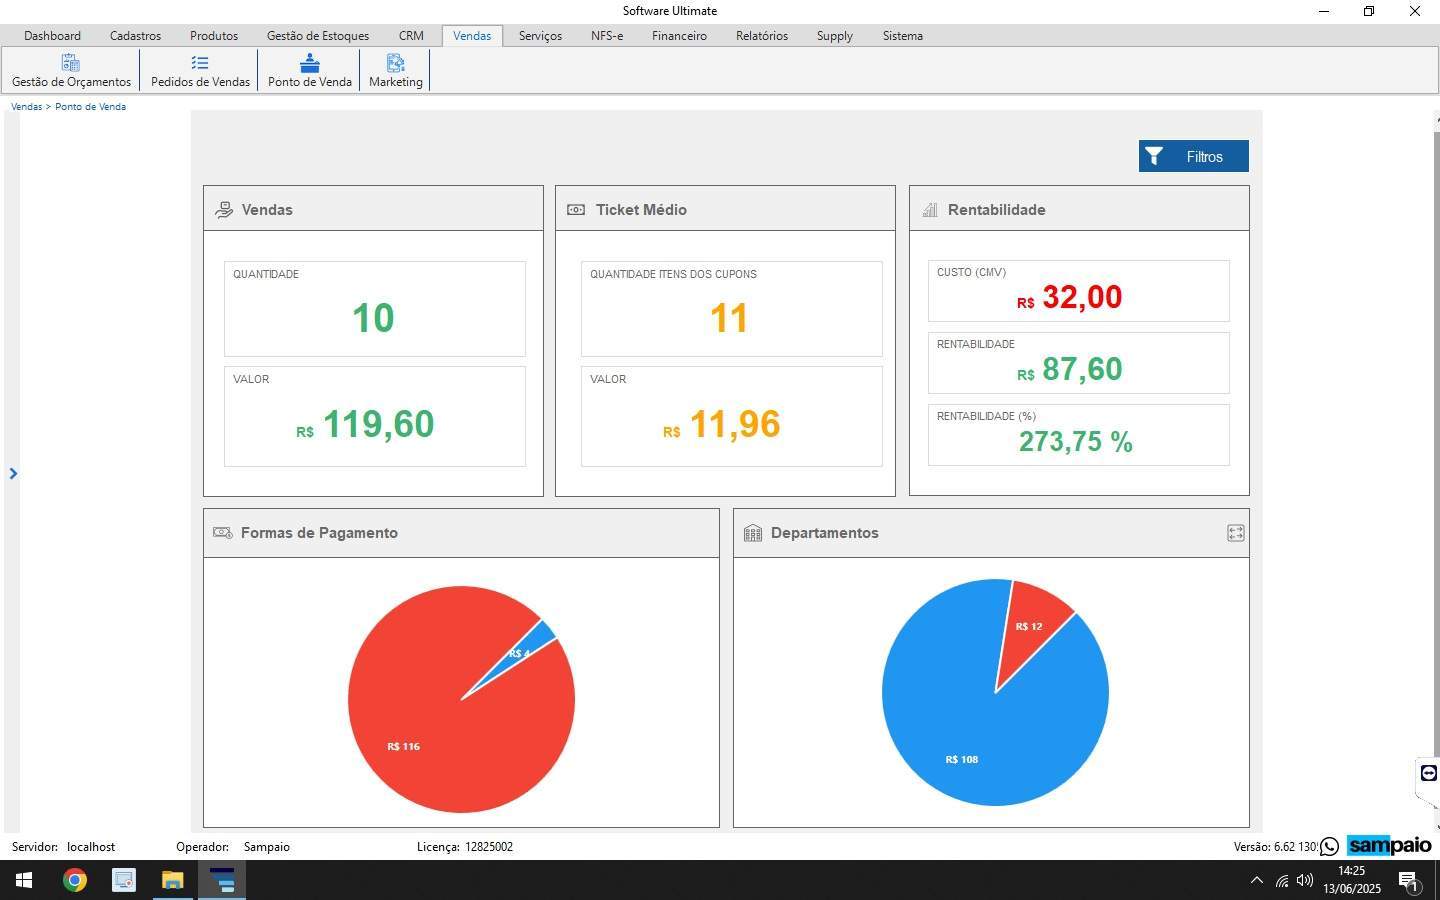Click the Custo (CMV) value R$ 32,00
This screenshot has height=900, width=1440.
click(1069, 297)
